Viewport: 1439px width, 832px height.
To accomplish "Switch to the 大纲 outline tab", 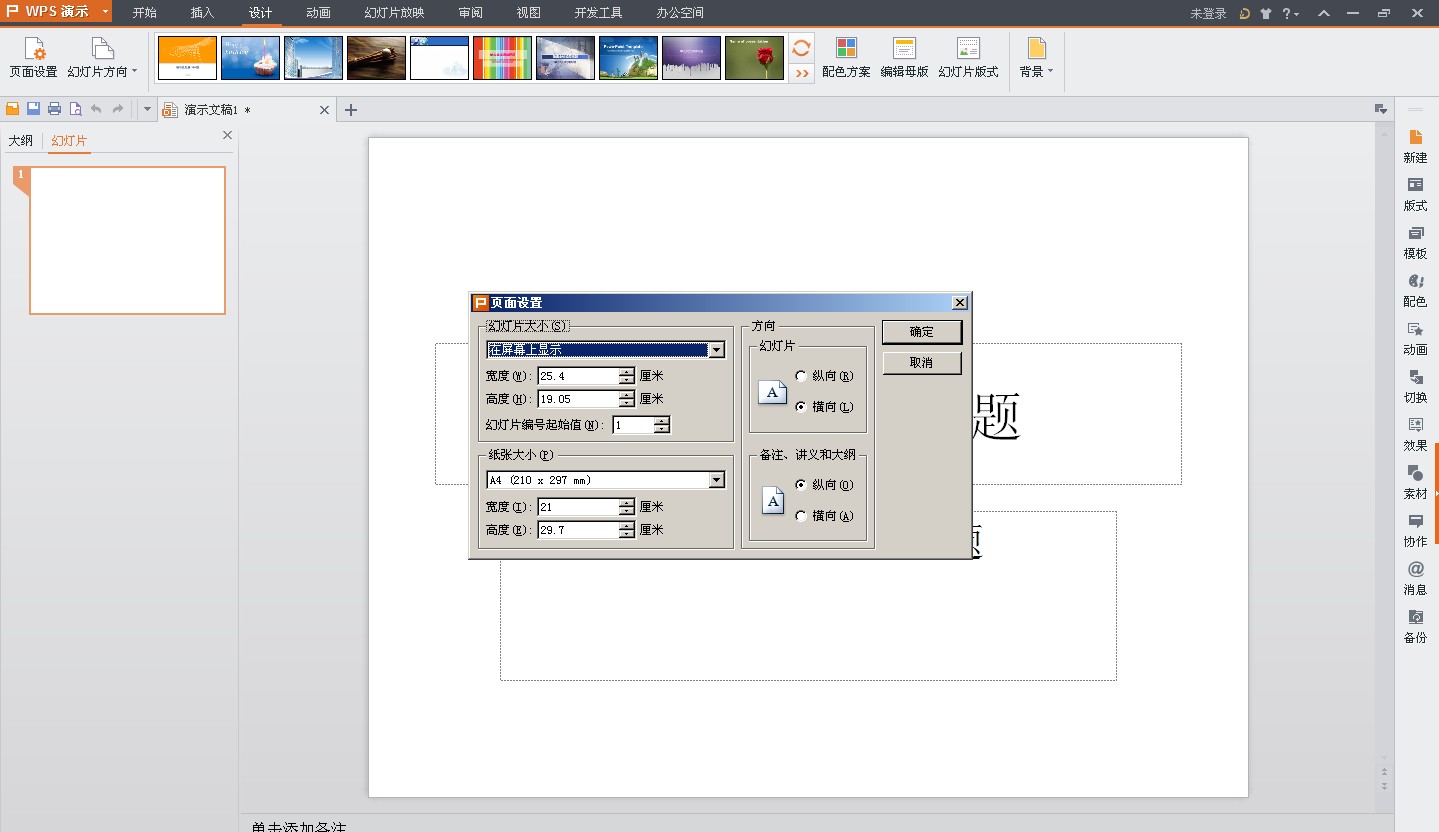I will click(21, 141).
